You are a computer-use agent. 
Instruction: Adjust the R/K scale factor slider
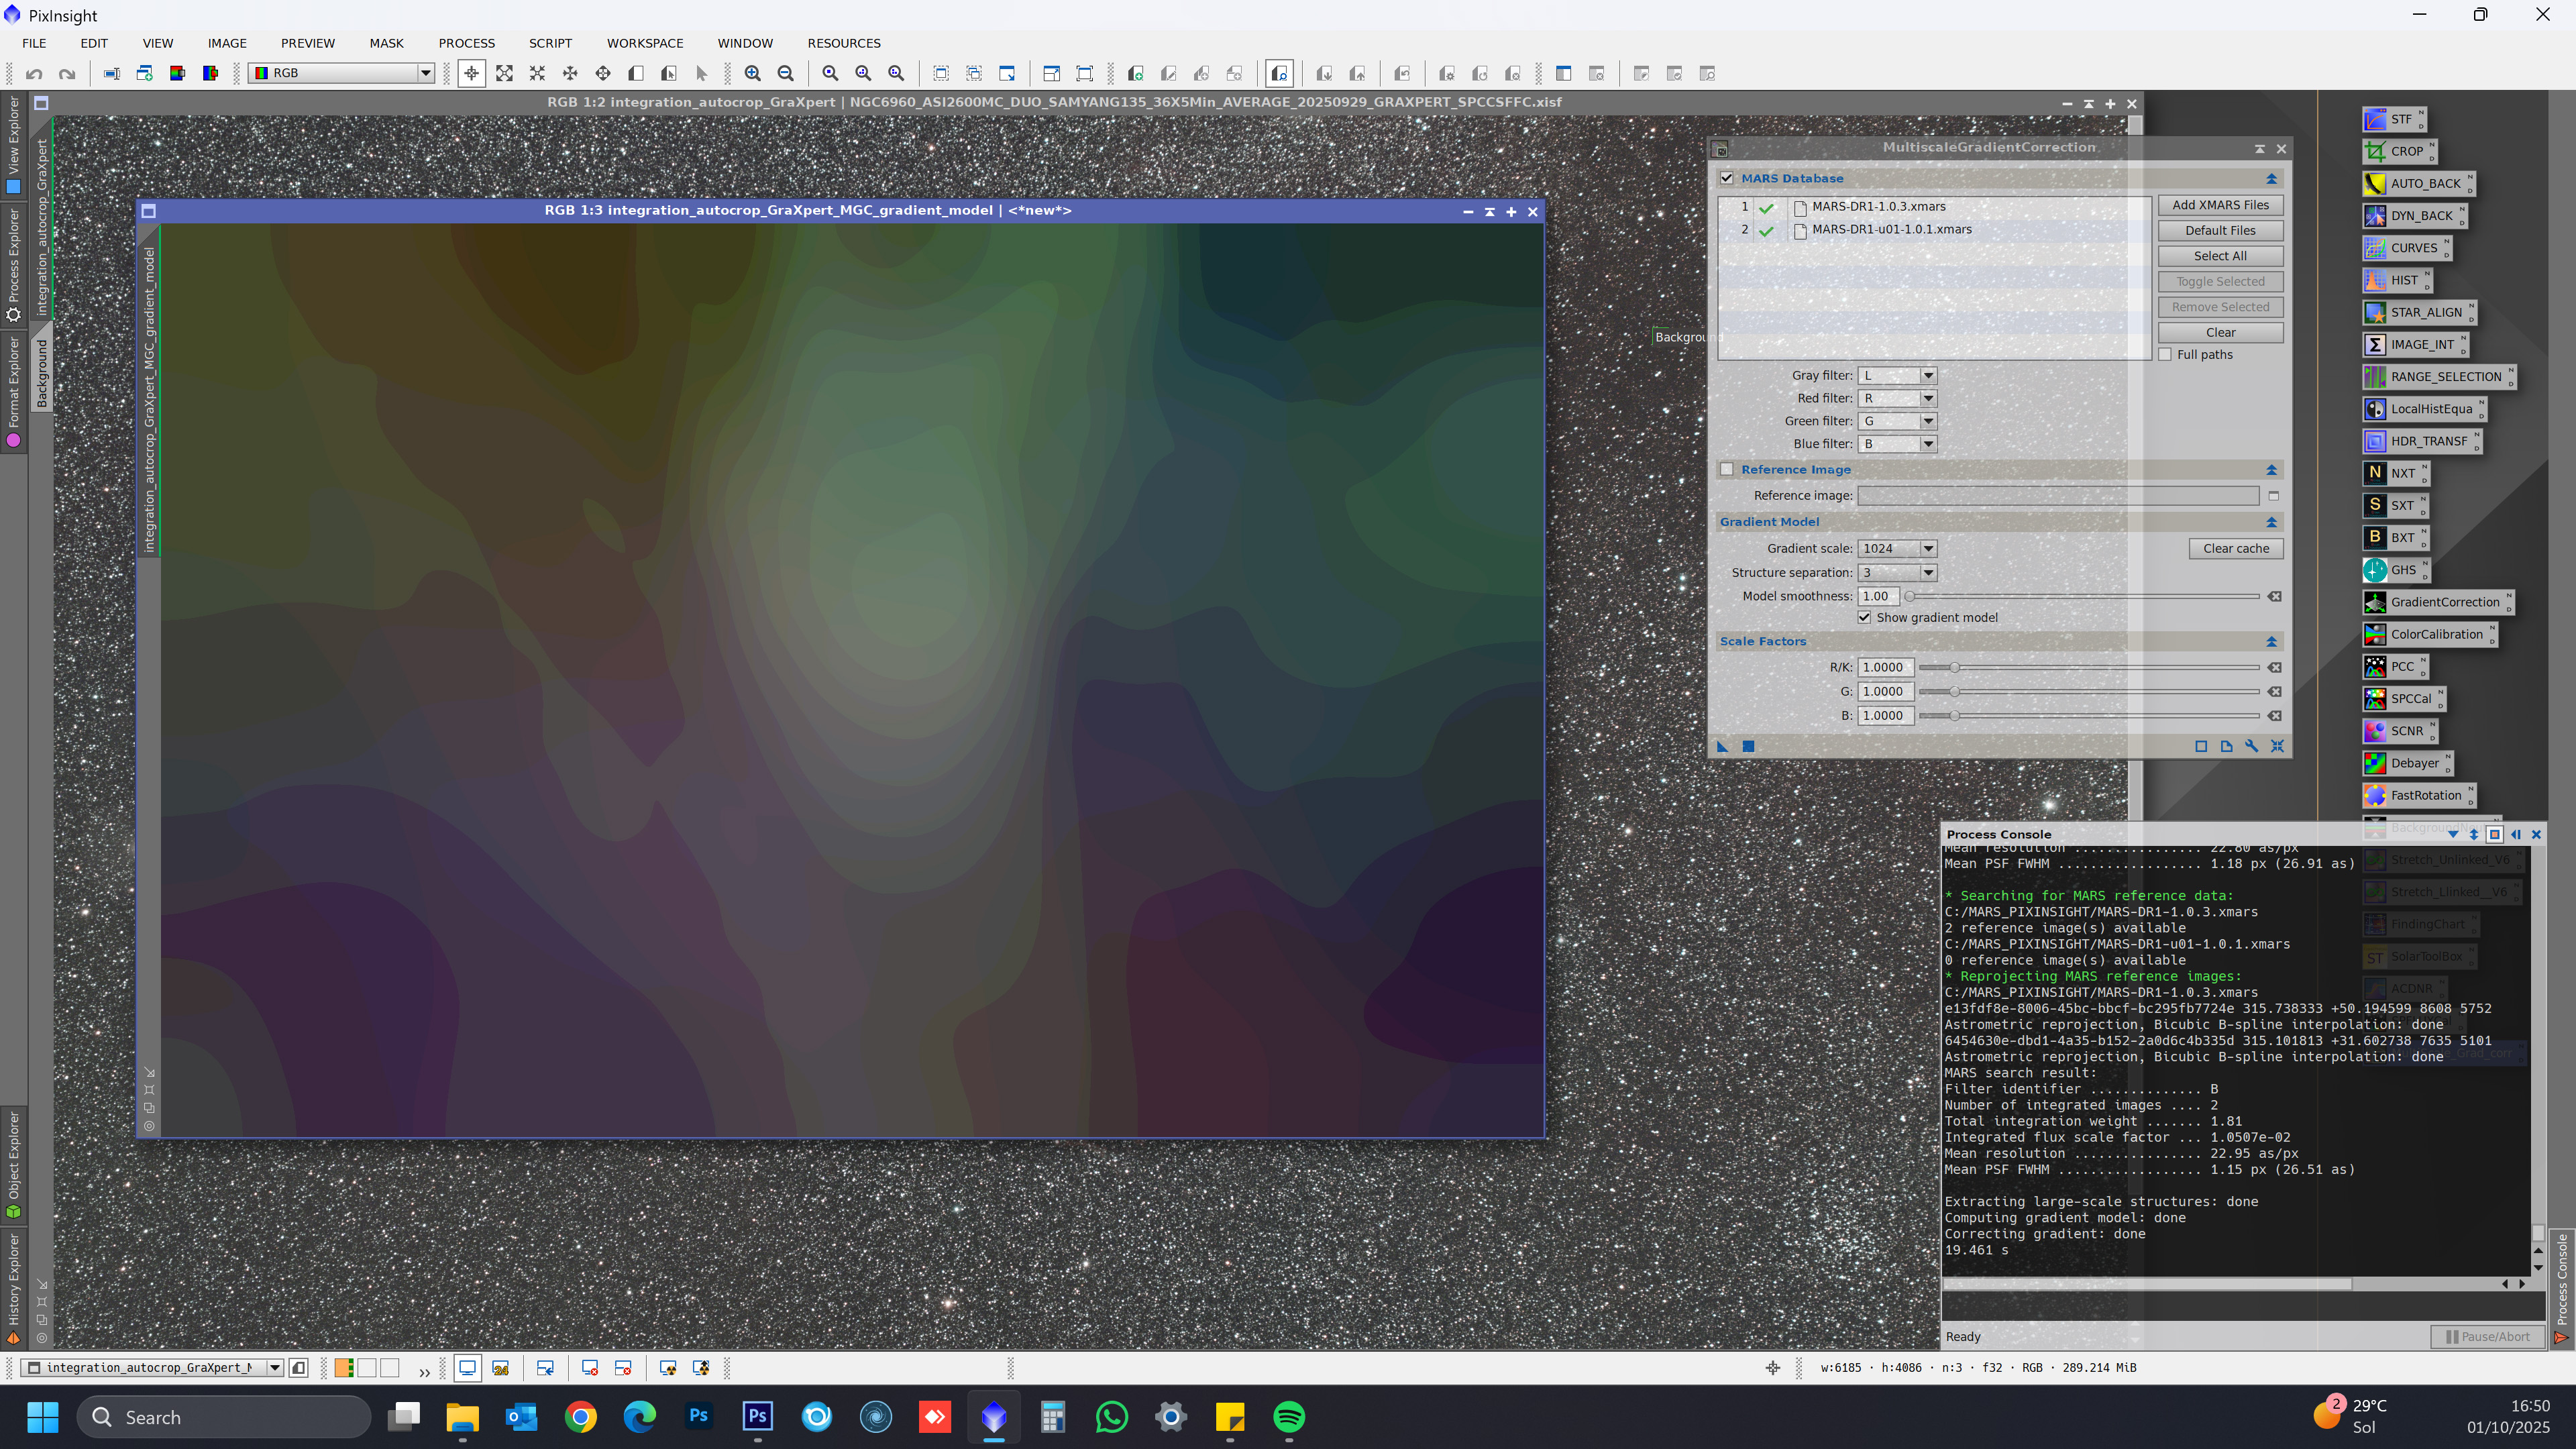(1954, 668)
